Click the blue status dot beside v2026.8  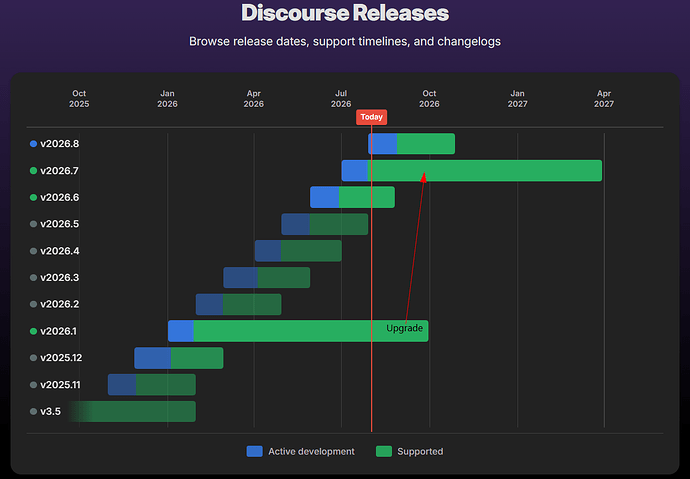pyautogui.click(x=33, y=144)
